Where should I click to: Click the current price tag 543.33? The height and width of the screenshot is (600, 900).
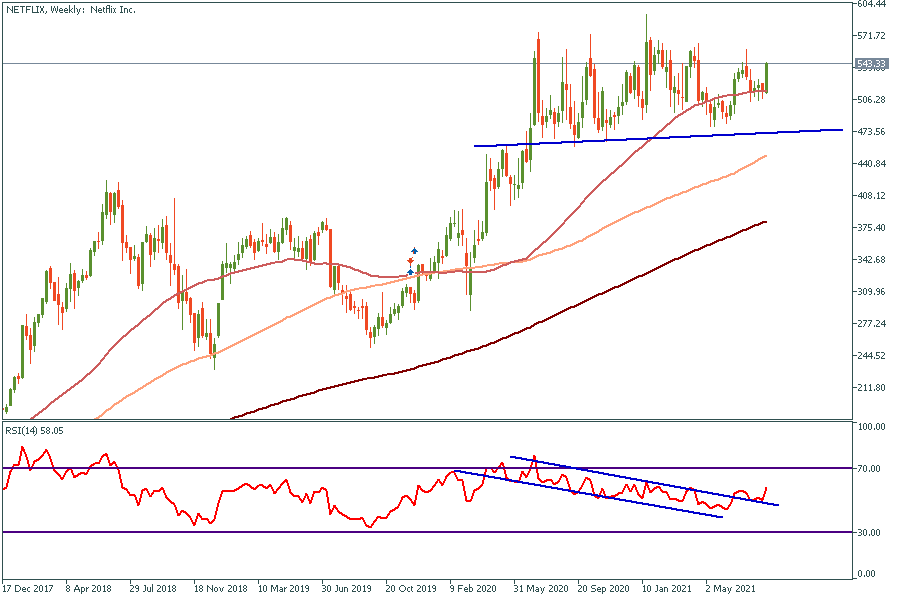[x=871, y=64]
